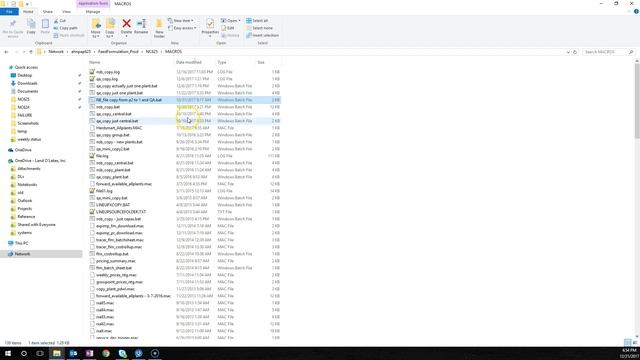Expand the New item dropdown
This screenshot has width=640, height=360.
181,20
